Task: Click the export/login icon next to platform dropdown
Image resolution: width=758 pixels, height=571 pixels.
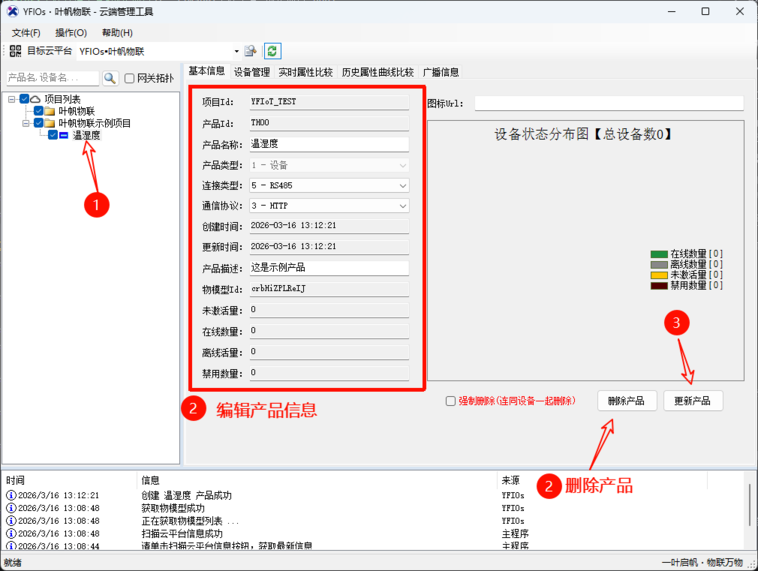Action: coord(250,51)
